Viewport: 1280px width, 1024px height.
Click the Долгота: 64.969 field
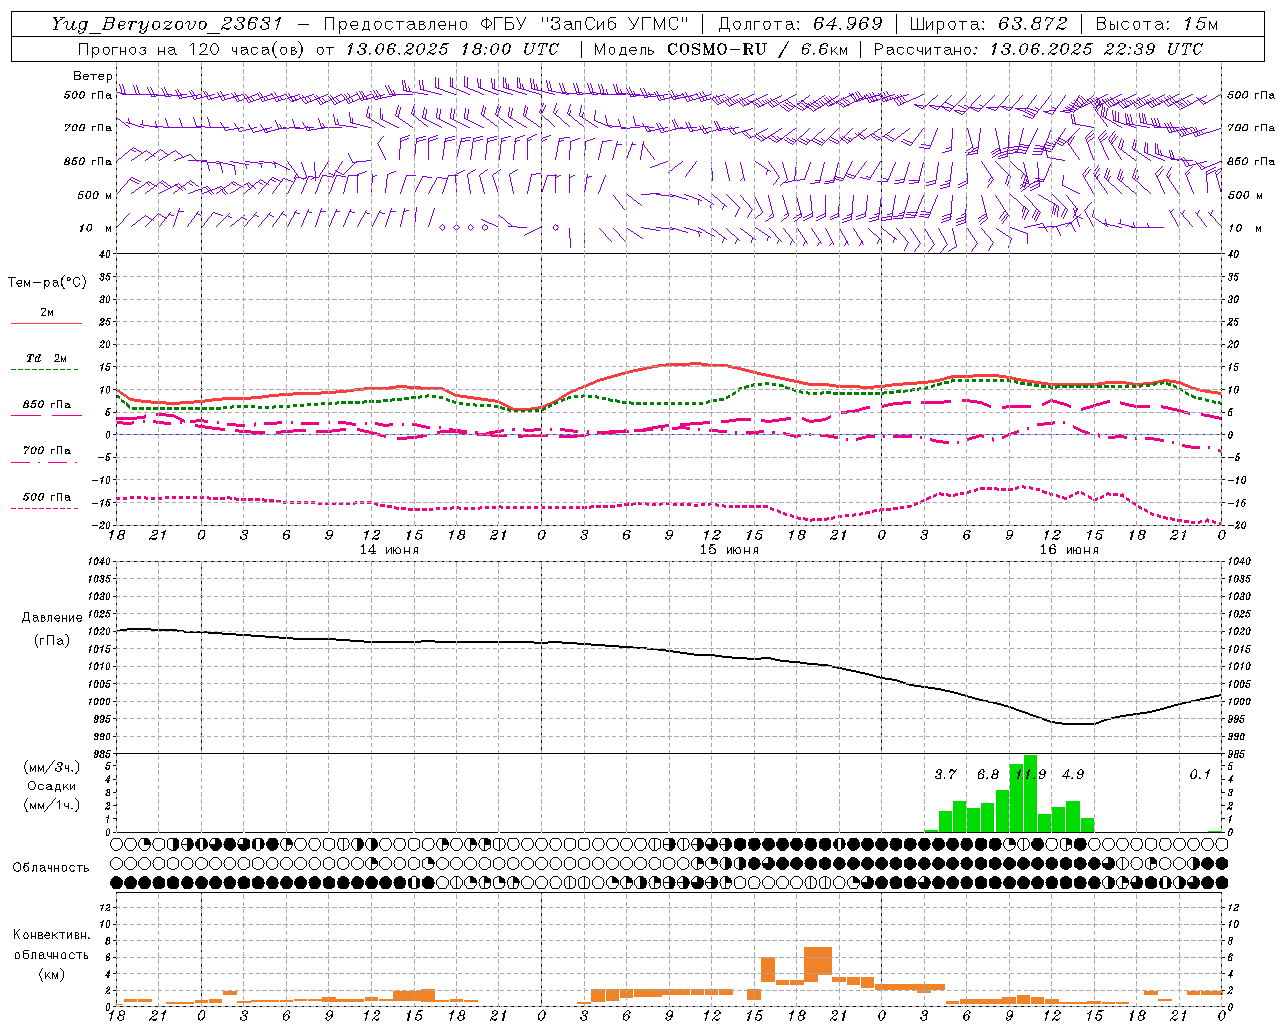[800, 24]
